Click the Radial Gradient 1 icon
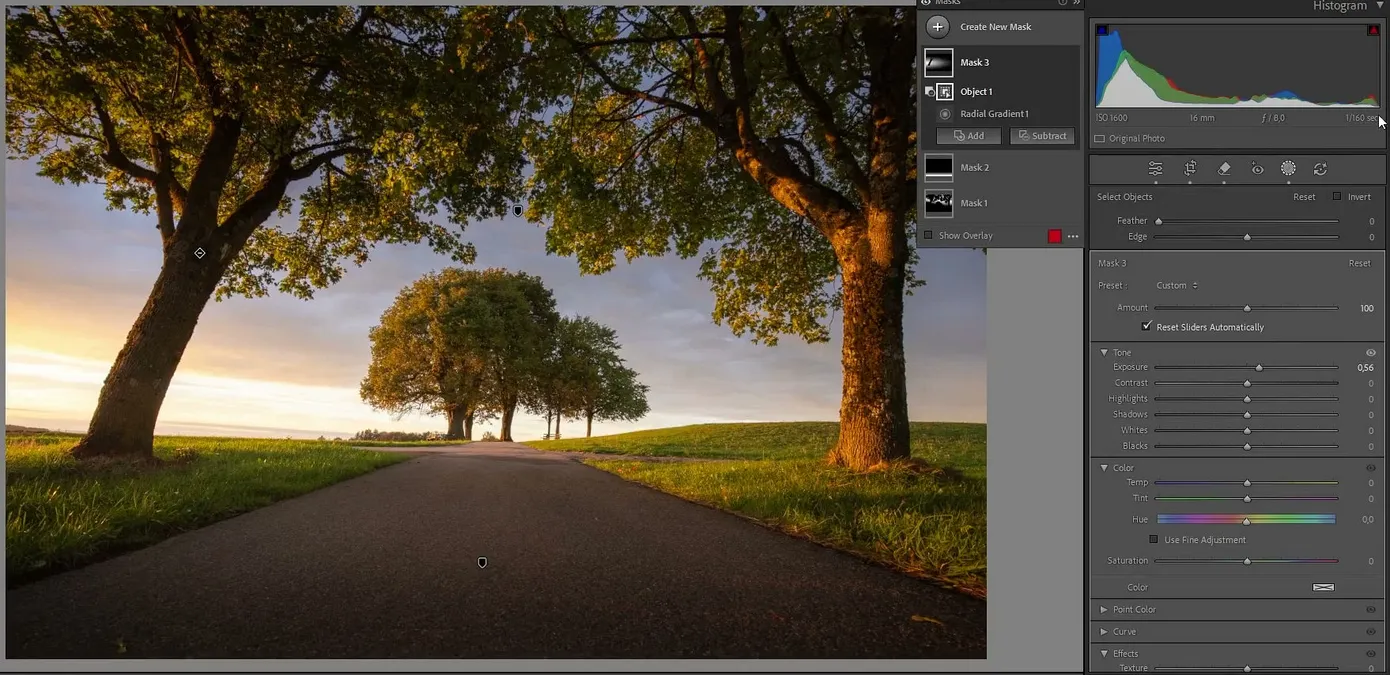The height and width of the screenshot is (675, 1390). pos(945,114)
